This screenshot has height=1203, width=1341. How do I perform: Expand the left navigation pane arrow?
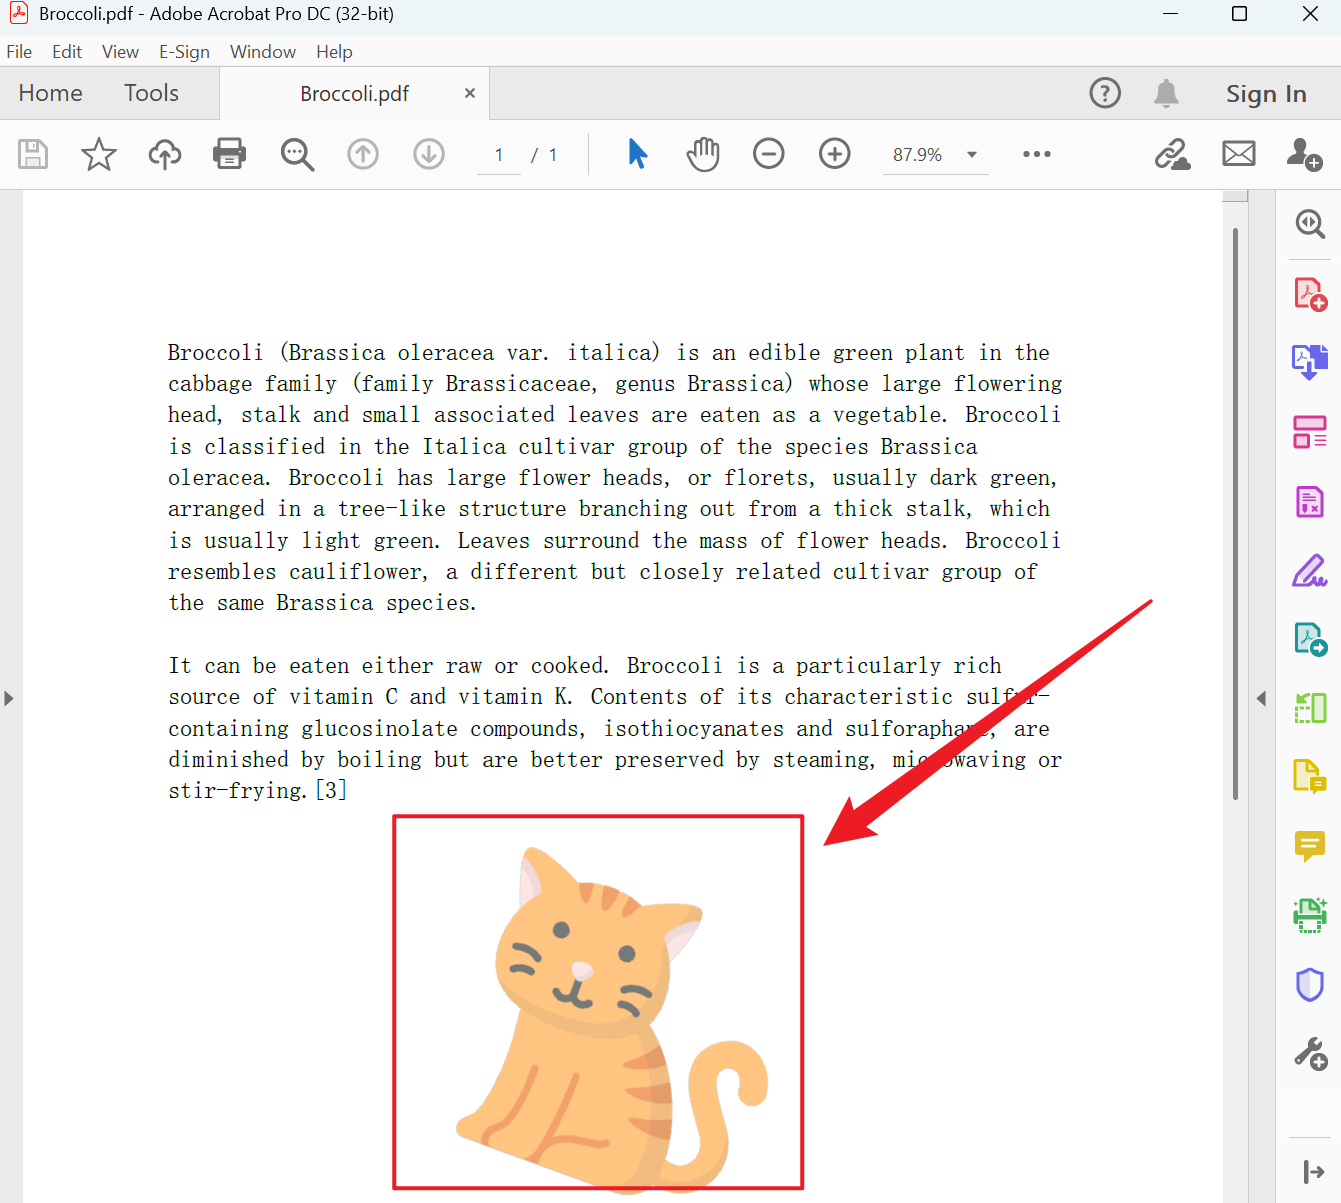pos(9,698)
